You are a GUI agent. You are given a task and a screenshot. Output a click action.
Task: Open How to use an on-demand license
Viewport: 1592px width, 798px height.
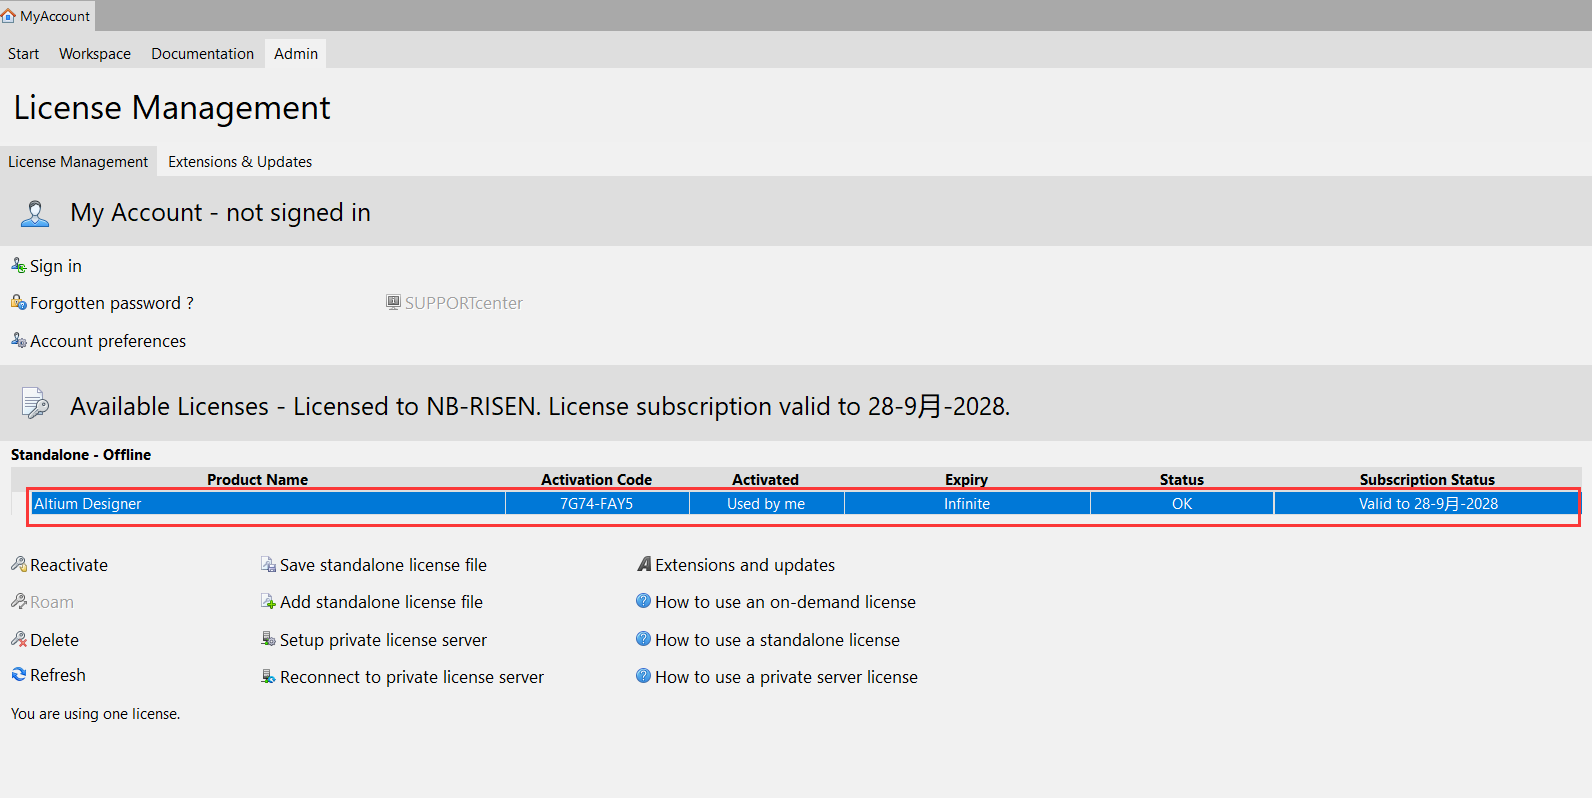[x=785, y=602]
